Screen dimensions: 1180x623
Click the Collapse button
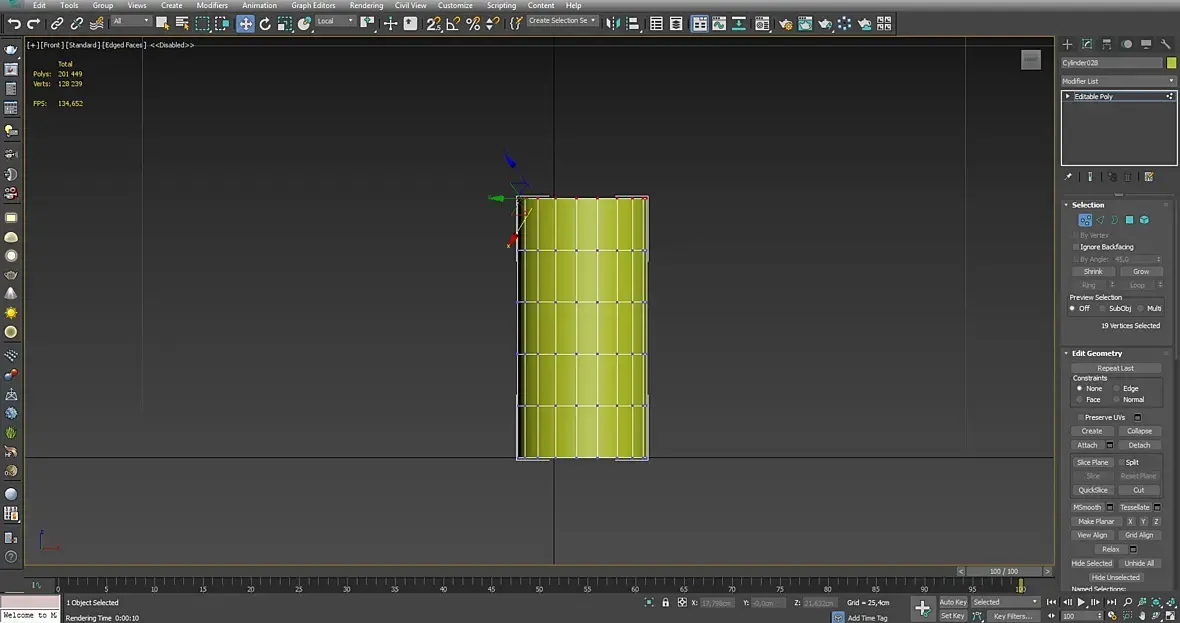point(1139,431)
